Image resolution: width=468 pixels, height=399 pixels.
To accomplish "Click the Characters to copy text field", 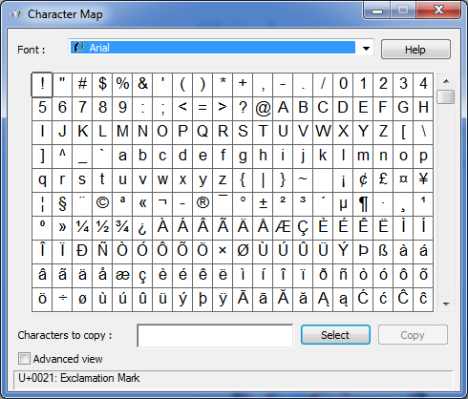I will click(x=215, y=336).
